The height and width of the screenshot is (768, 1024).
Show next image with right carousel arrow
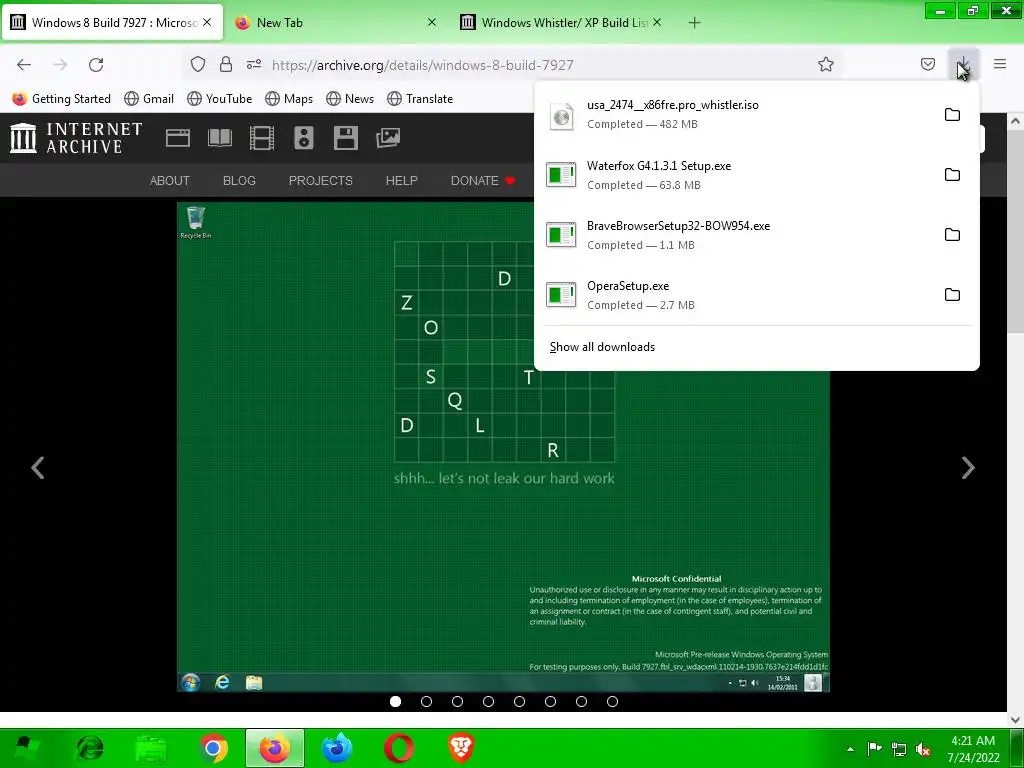click(x=968, y=468)
